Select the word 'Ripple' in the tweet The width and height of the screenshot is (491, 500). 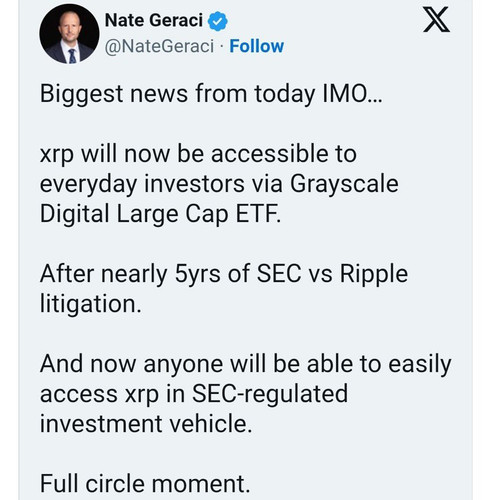coord(373,275)
